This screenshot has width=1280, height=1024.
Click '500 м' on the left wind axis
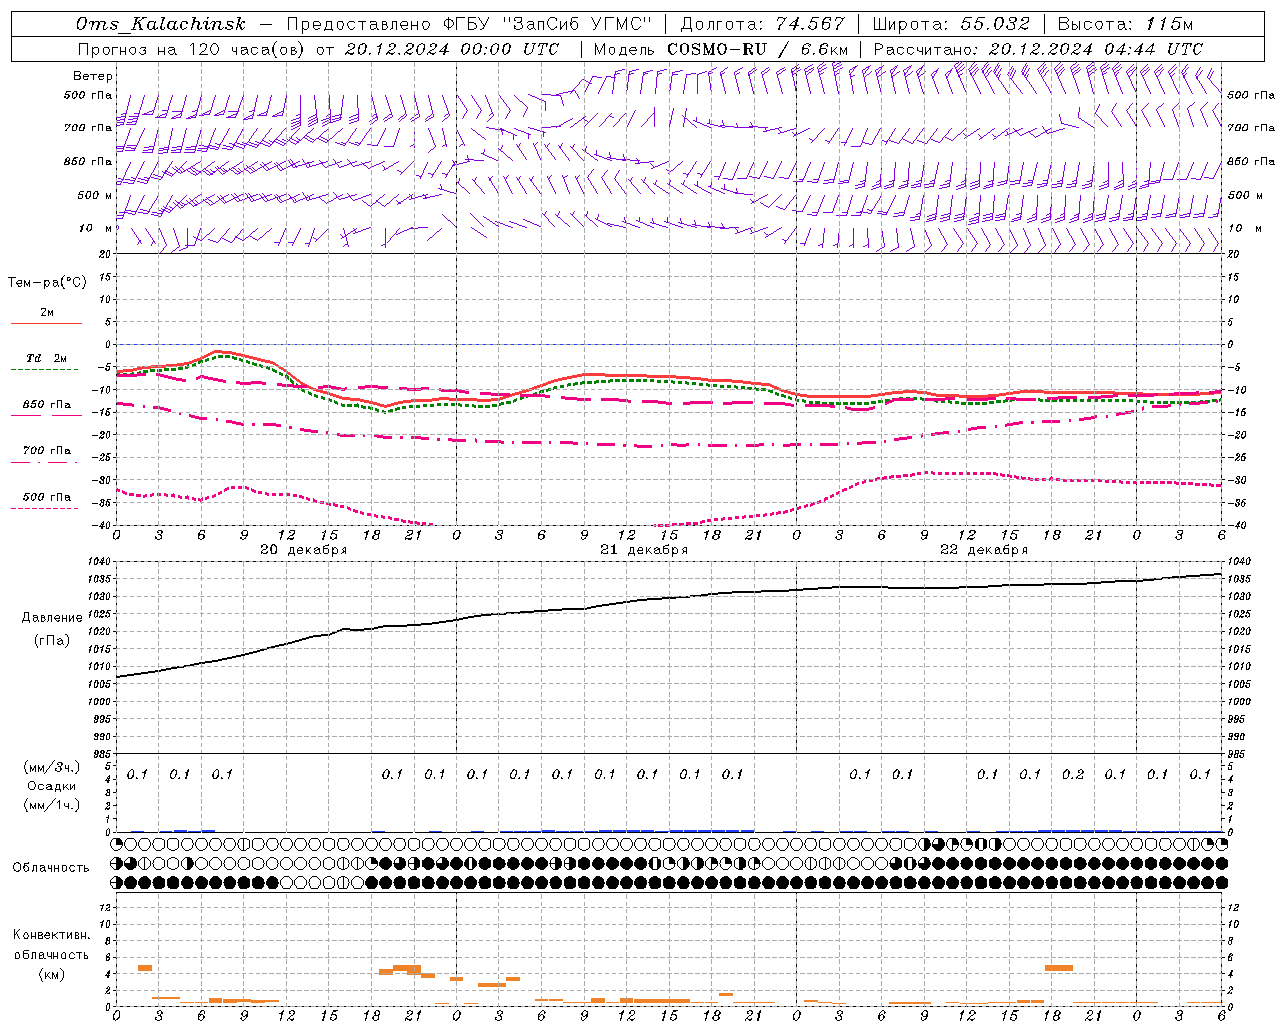point(95,195)
